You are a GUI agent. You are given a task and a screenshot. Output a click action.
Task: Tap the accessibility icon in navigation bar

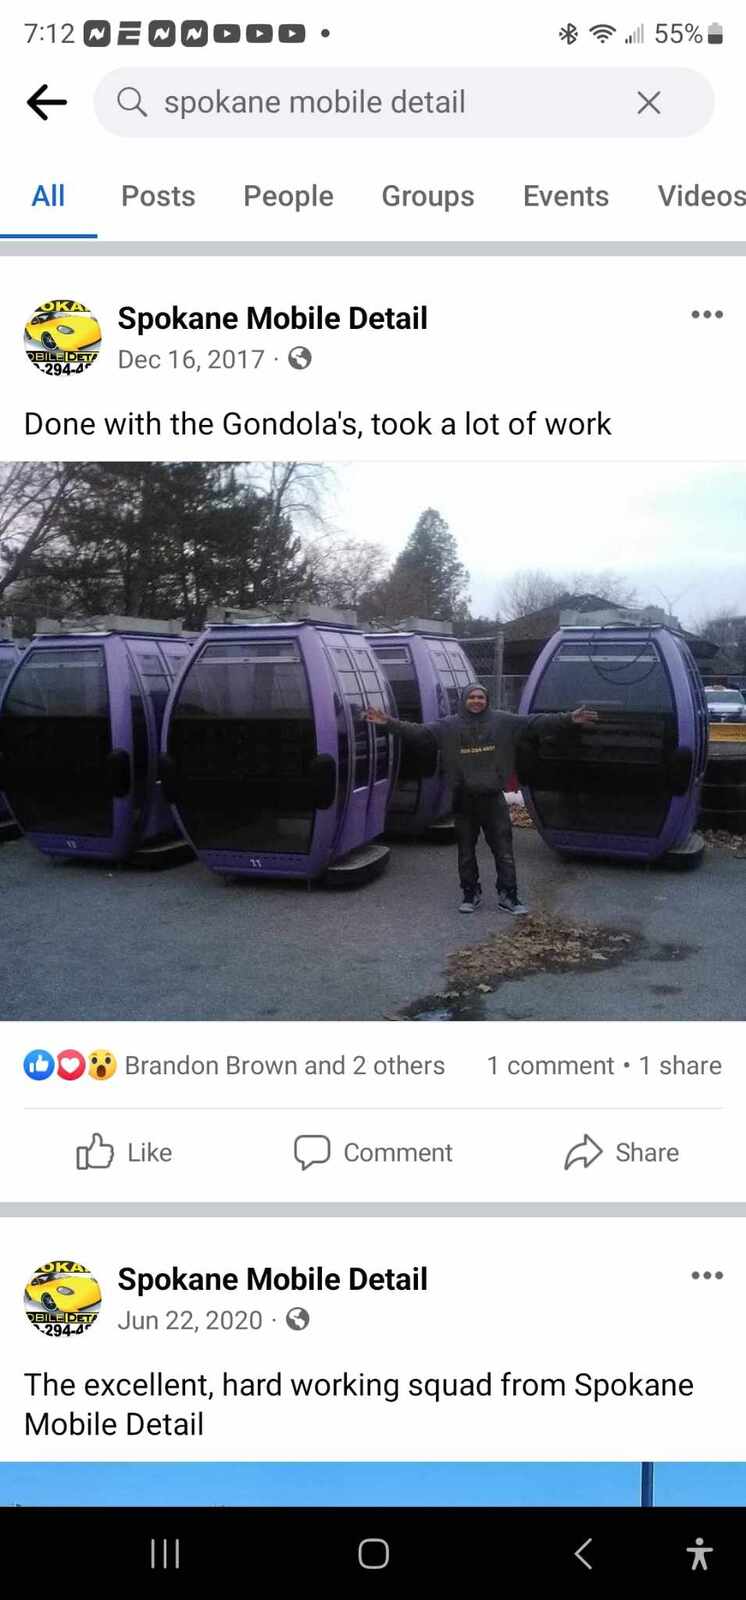(x=700, y=1553)
